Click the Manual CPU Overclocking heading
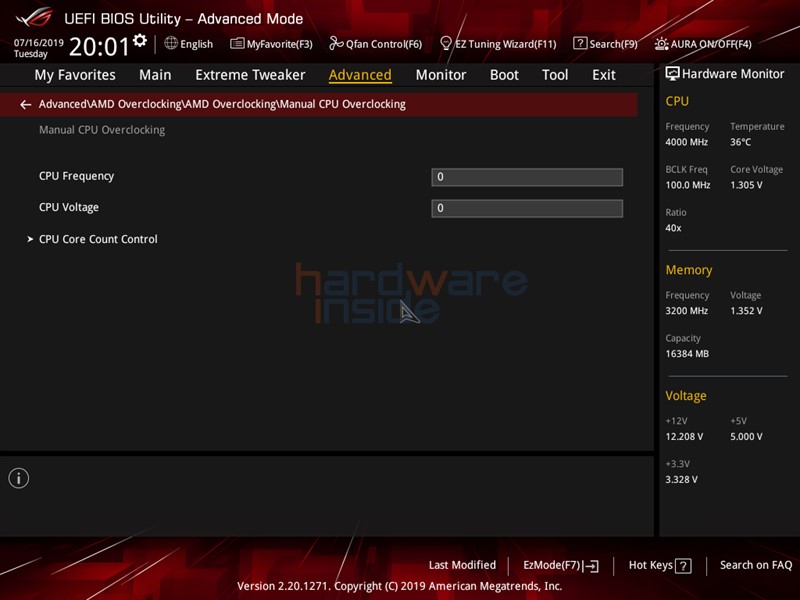 coord(102,130)
